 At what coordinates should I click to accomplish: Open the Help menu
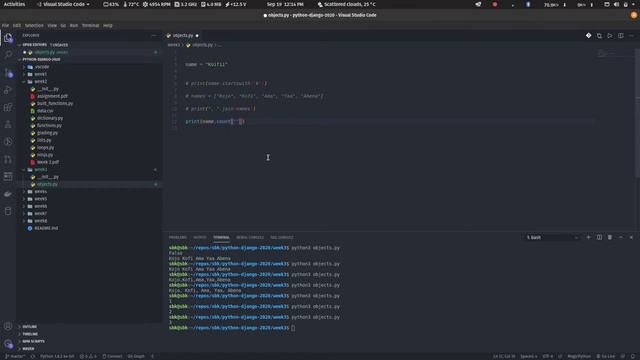point(108,25)
